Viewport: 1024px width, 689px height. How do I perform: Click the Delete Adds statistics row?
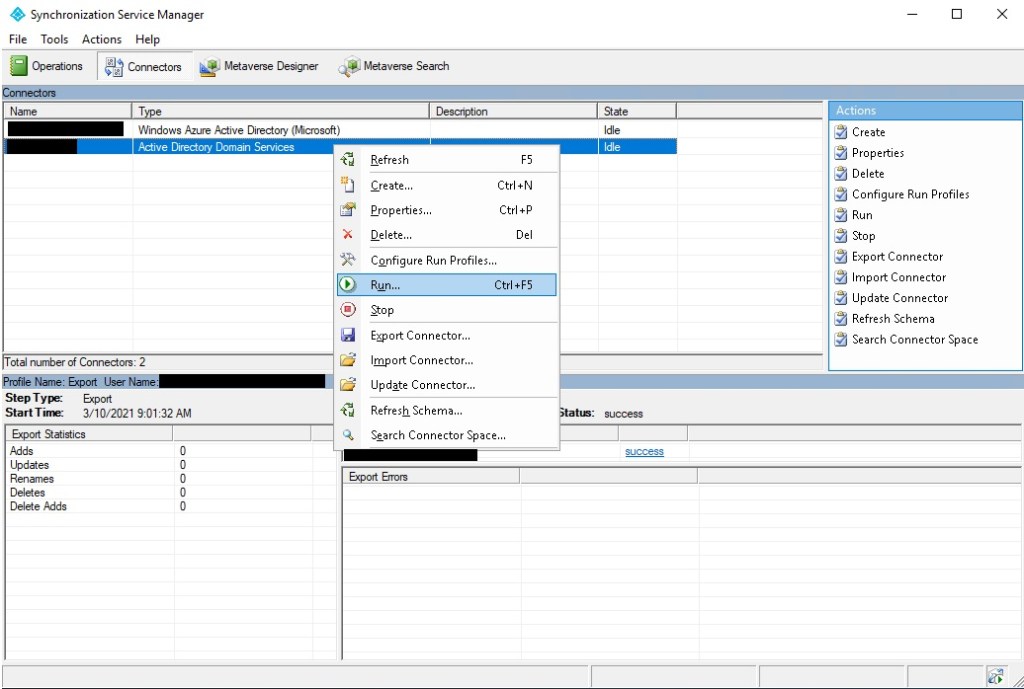pyautogui.click(x=170, y=506)
